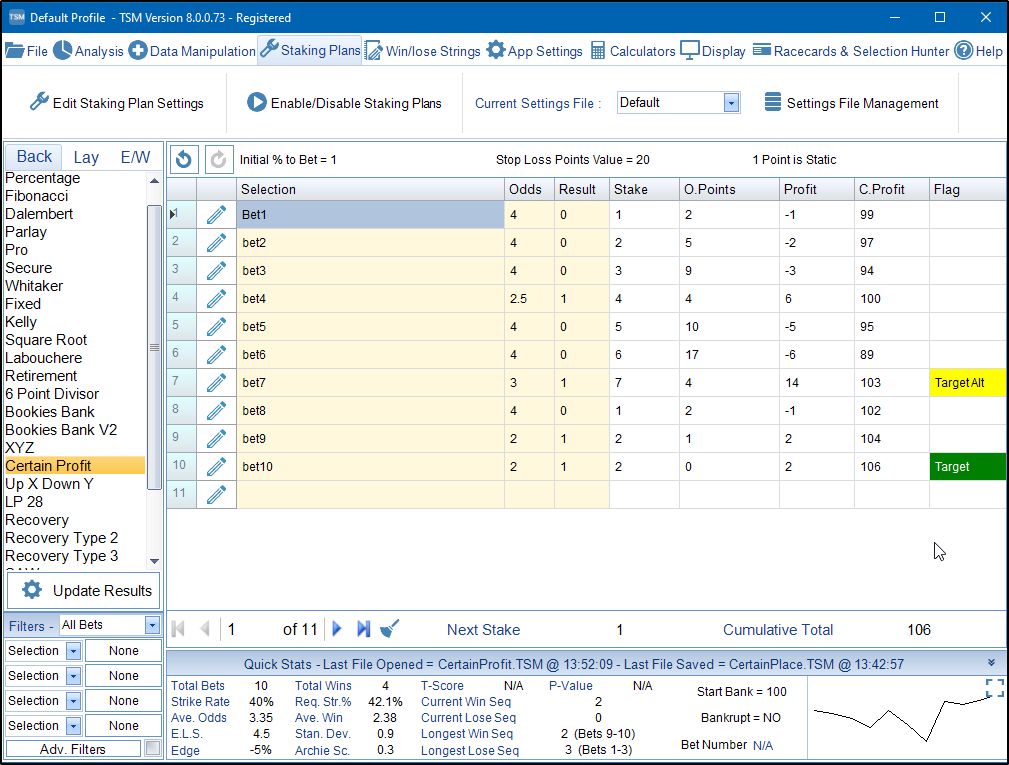
Task: Tick the checkbox beside Adv. Filters
Action: pyautogui.click(x=153, y=748)
